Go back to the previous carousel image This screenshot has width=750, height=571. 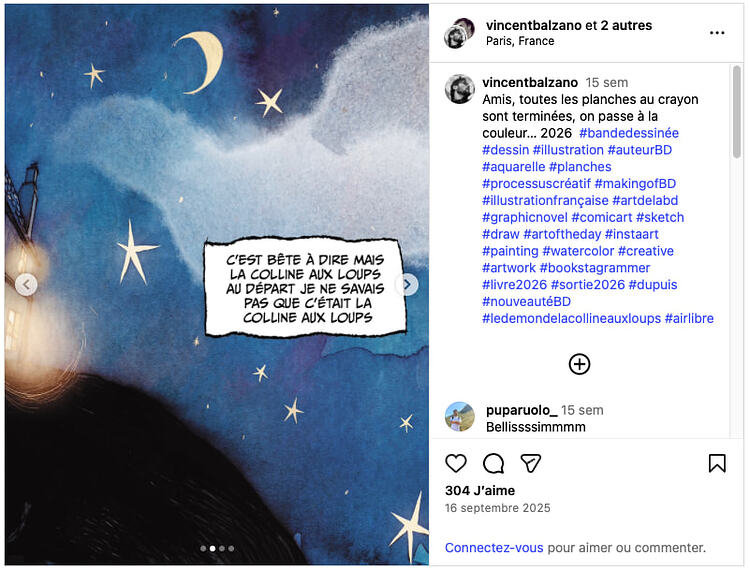(26, 285)
